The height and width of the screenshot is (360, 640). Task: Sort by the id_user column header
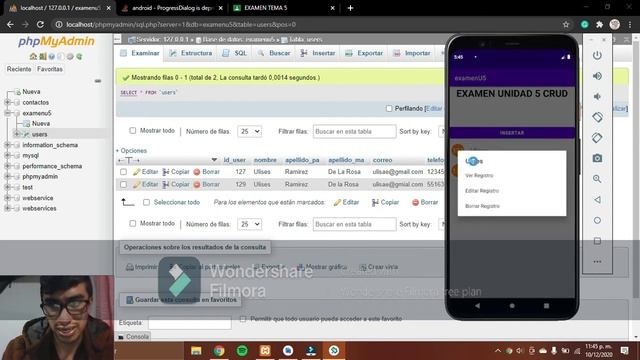point(235,160)
